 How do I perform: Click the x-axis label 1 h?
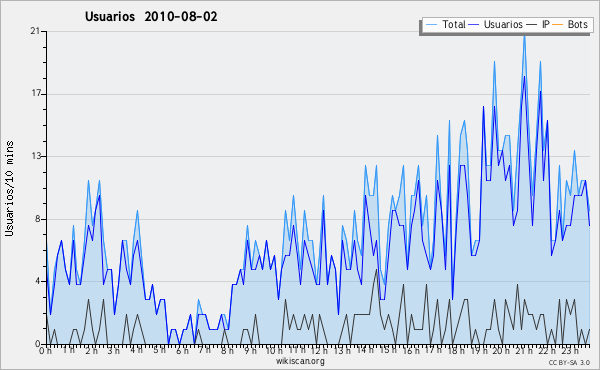pyautogui.click(x=69, y=350)
